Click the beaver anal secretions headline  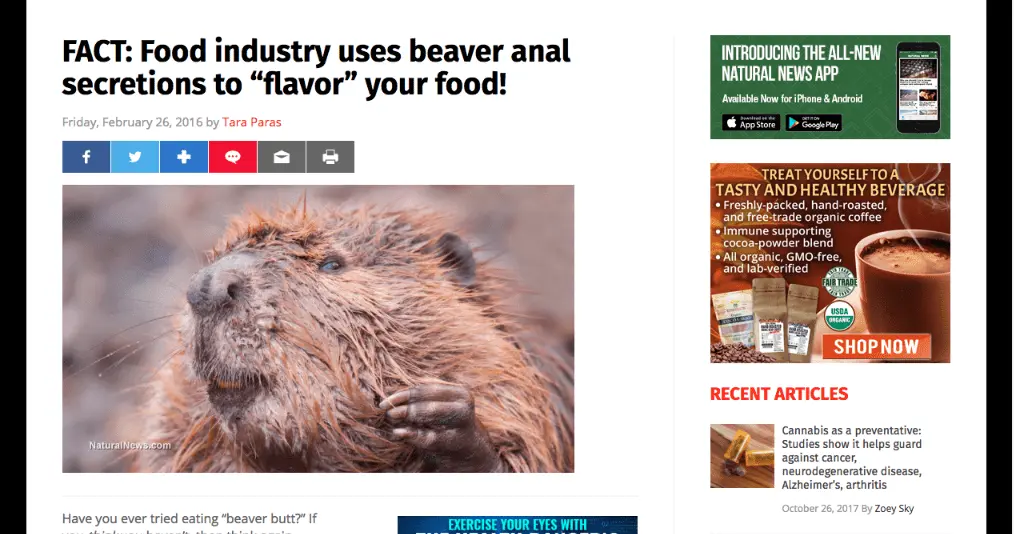(316, 68)
